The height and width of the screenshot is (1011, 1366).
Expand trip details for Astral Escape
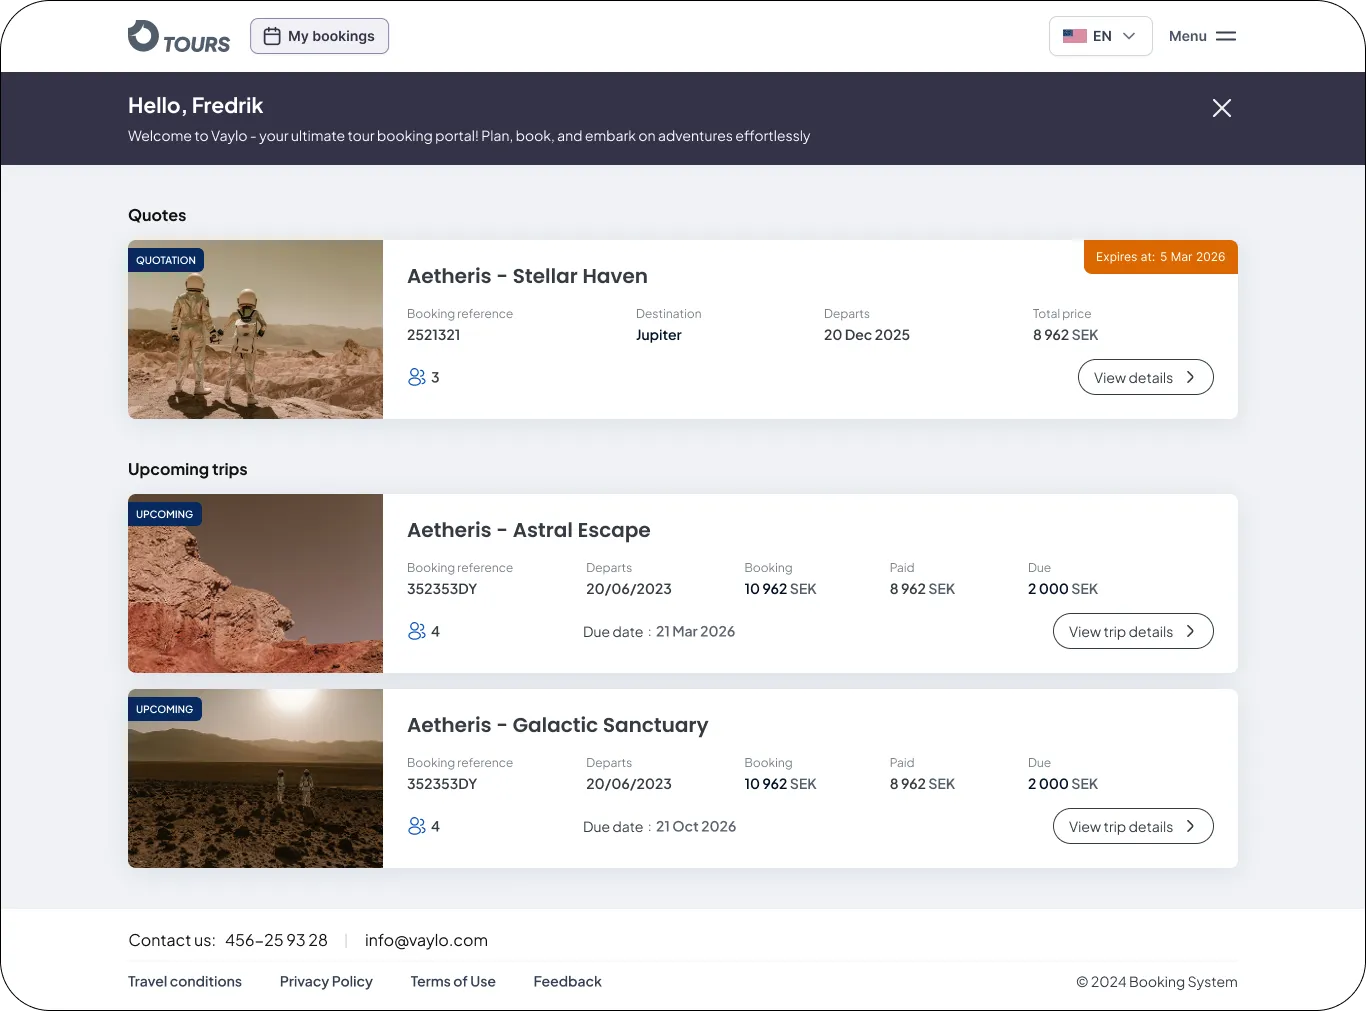tap(1132, 631)
